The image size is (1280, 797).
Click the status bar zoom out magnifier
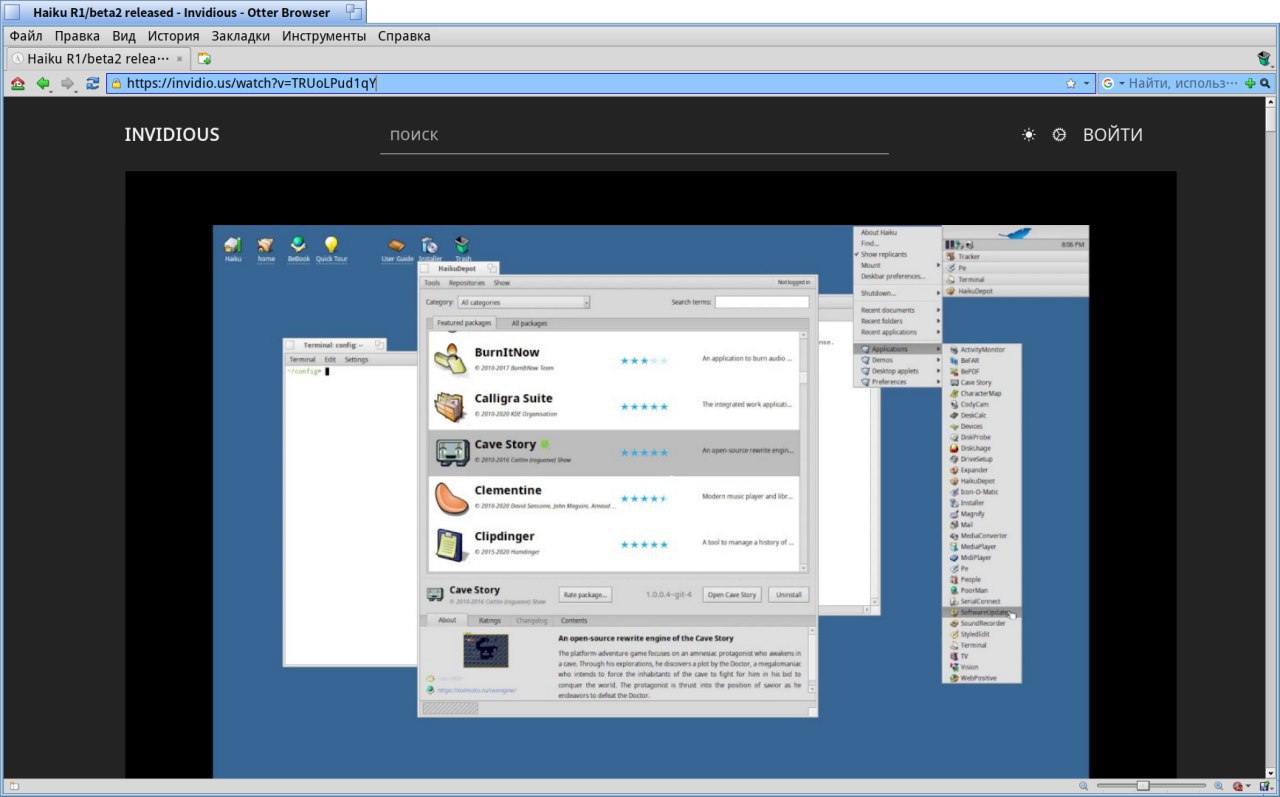pyautogui.click(x=1085, y=787)
